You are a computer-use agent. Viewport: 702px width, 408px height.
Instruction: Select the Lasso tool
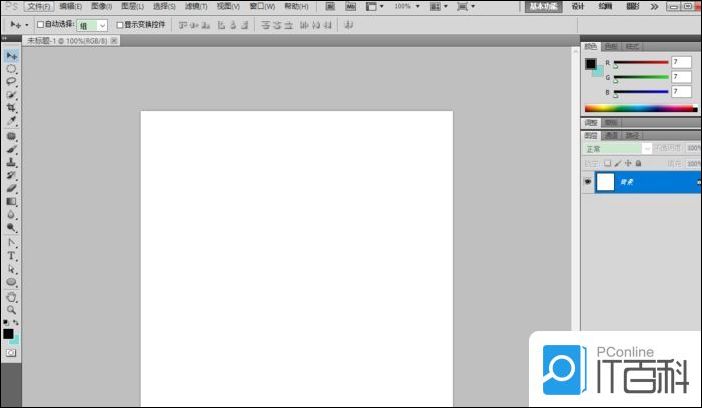[12, 82]
